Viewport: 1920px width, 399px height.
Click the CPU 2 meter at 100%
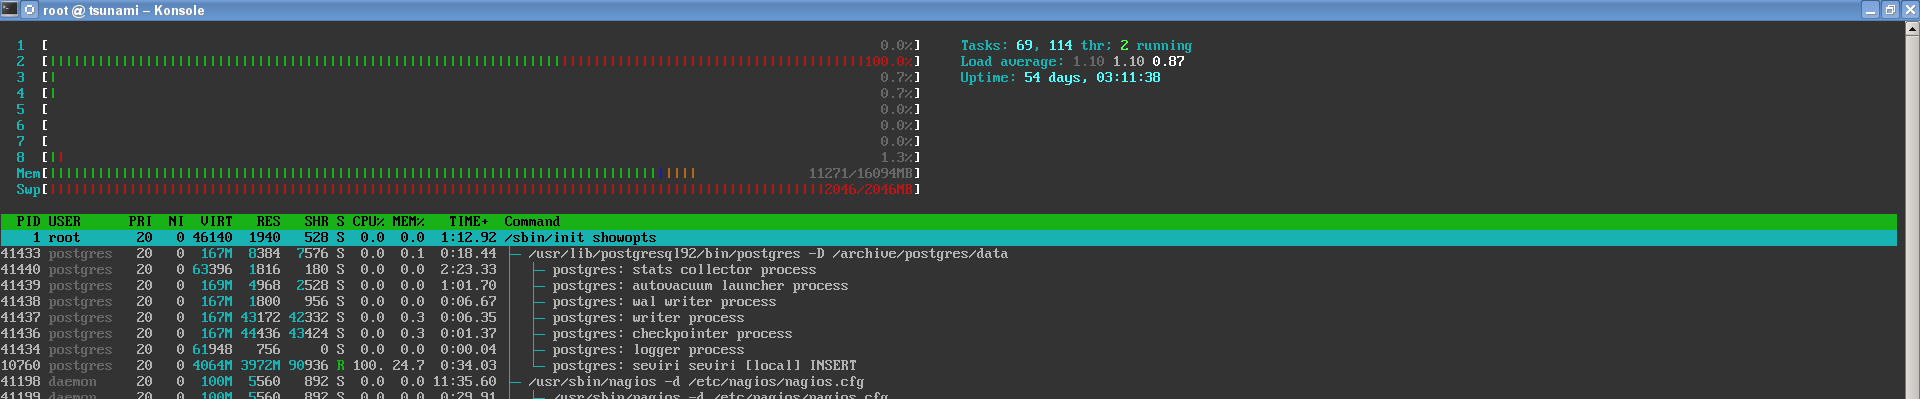click(468, 61)
